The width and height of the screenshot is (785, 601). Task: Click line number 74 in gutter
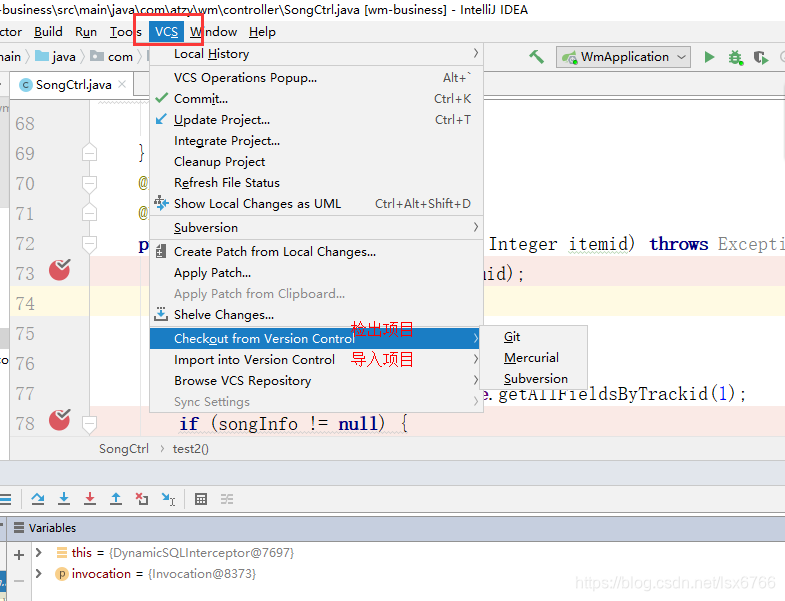[x=25, y=304]
